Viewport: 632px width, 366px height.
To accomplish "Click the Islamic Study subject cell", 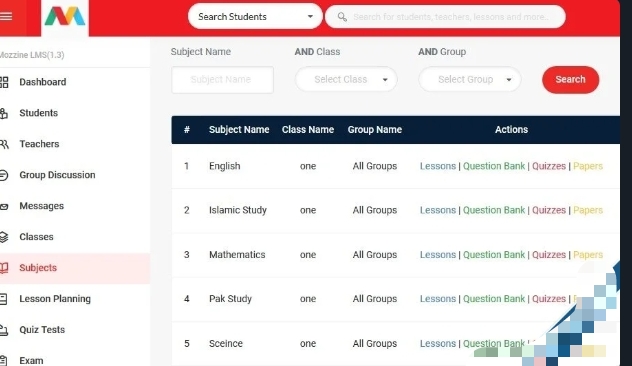I will click(238, 210).
